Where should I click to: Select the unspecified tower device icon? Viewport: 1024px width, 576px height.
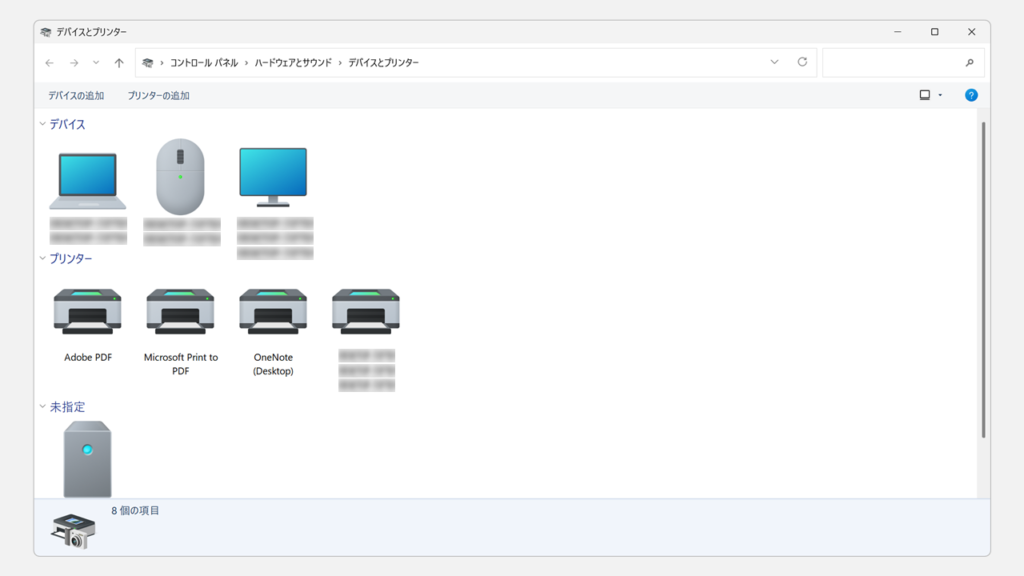[x=88, y=458]
